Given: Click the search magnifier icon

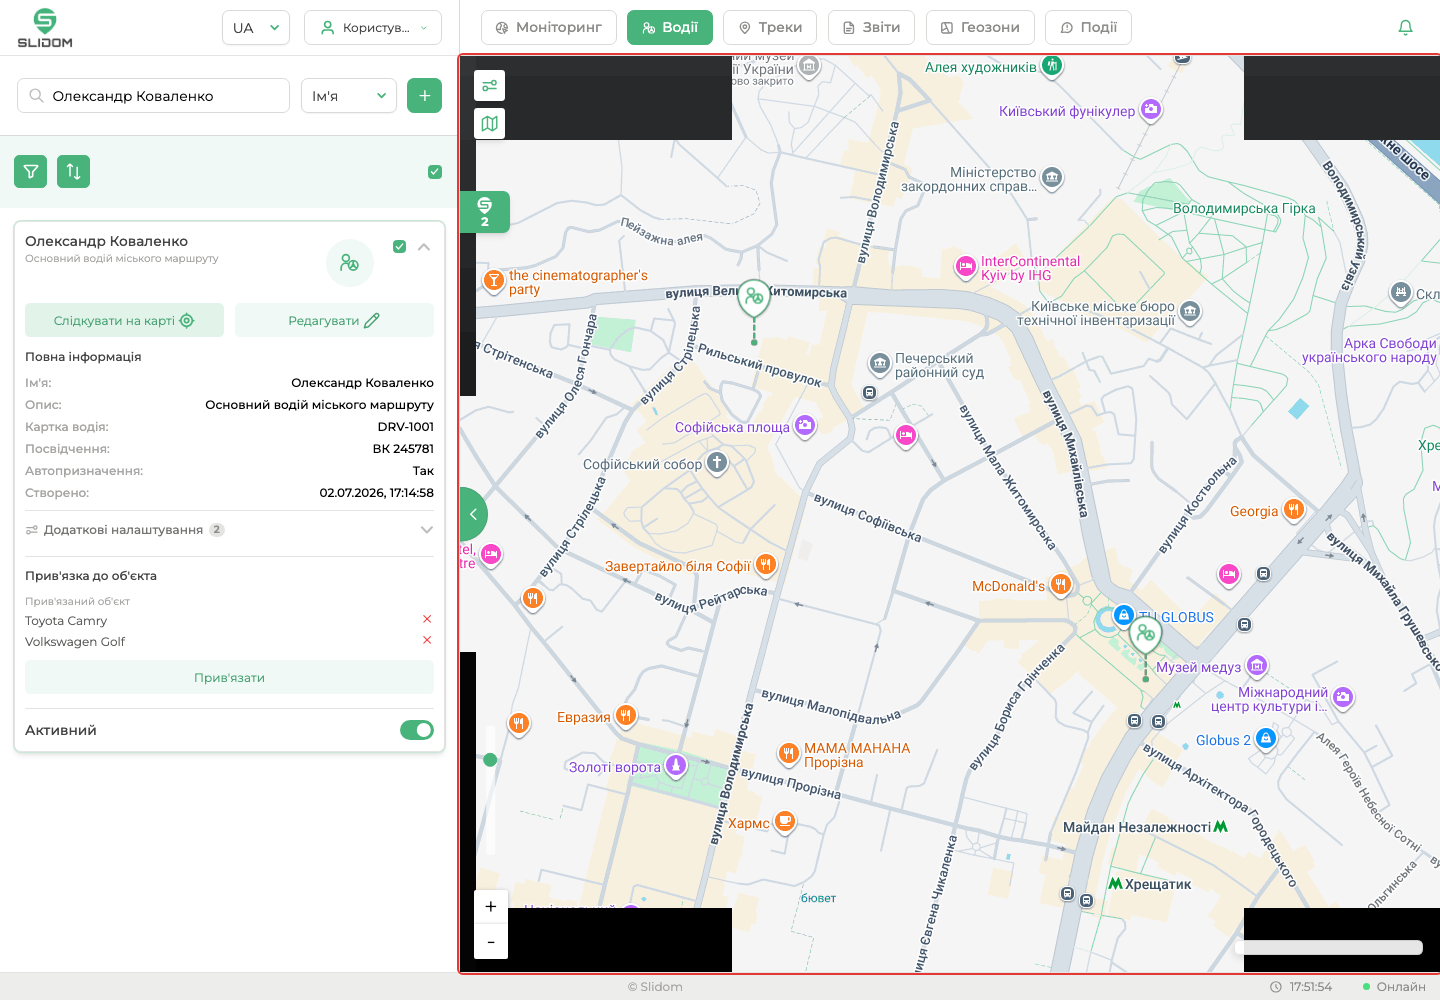Looking at the screenshot, I should click(36, 96).
